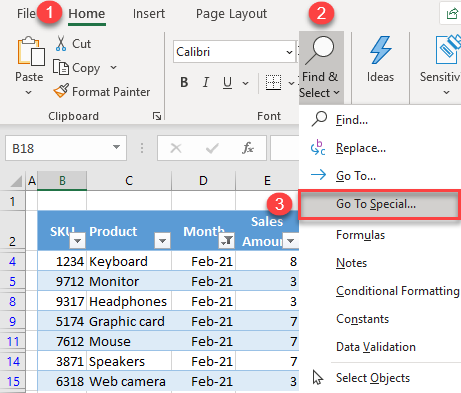Apply cell borders icon
Viewport: 461px width, 393px height.
click(x=273, y=82)
